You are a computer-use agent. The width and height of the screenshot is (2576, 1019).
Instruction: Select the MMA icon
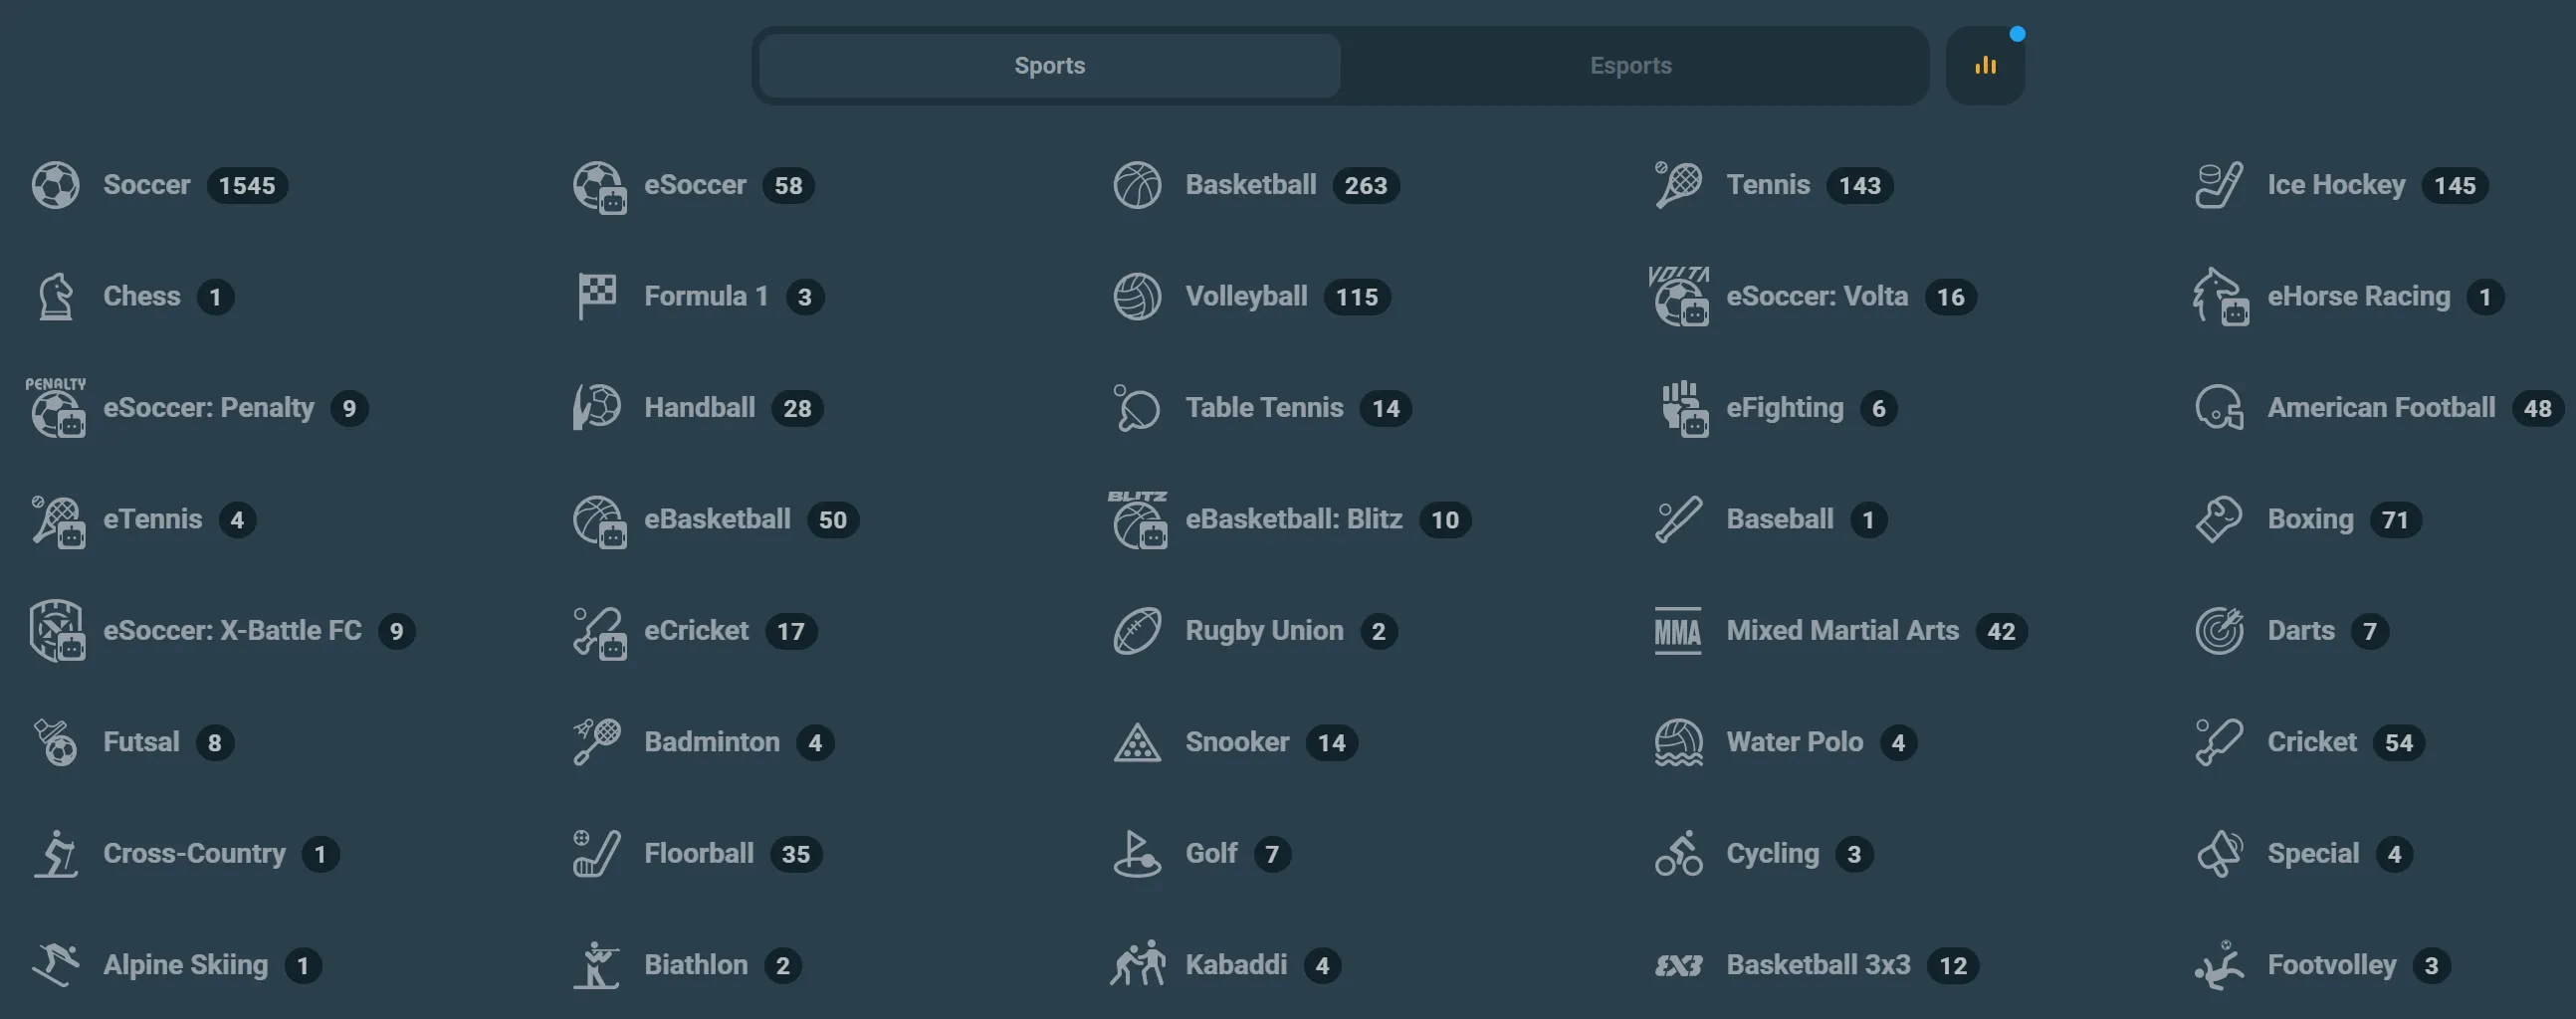tap(1679, 630)
